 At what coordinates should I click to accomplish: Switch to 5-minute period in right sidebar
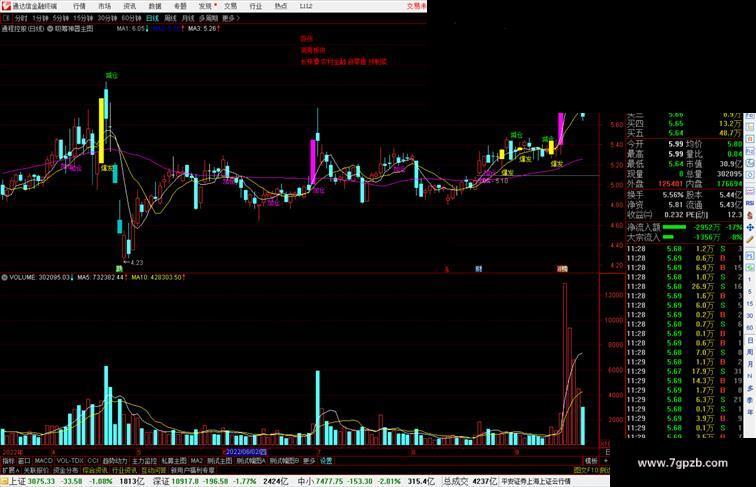750,292
